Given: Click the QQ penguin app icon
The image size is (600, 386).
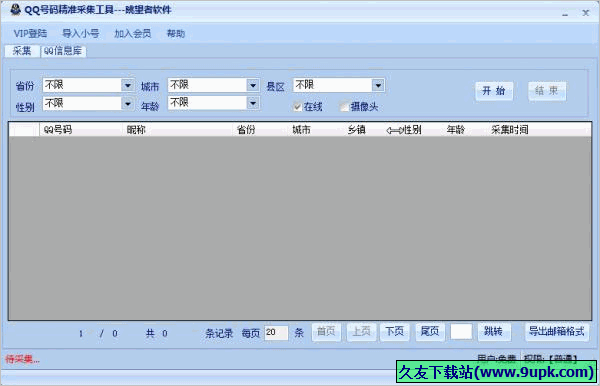Looking at the screenshot, I should click(x=15, y=9).
